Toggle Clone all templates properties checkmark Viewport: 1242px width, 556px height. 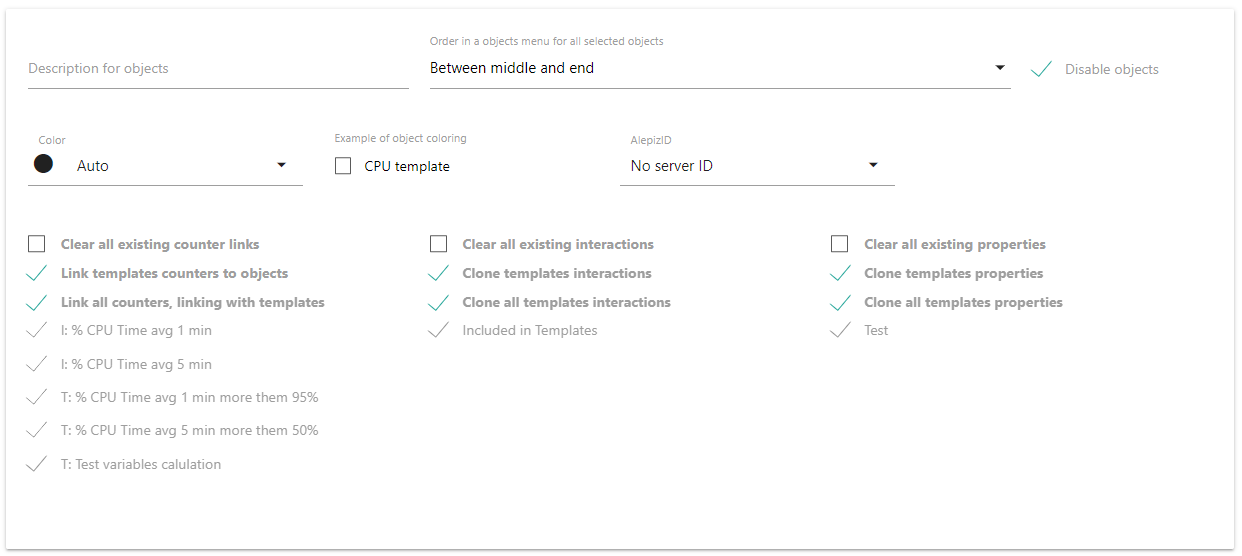[x=840, y=302]
